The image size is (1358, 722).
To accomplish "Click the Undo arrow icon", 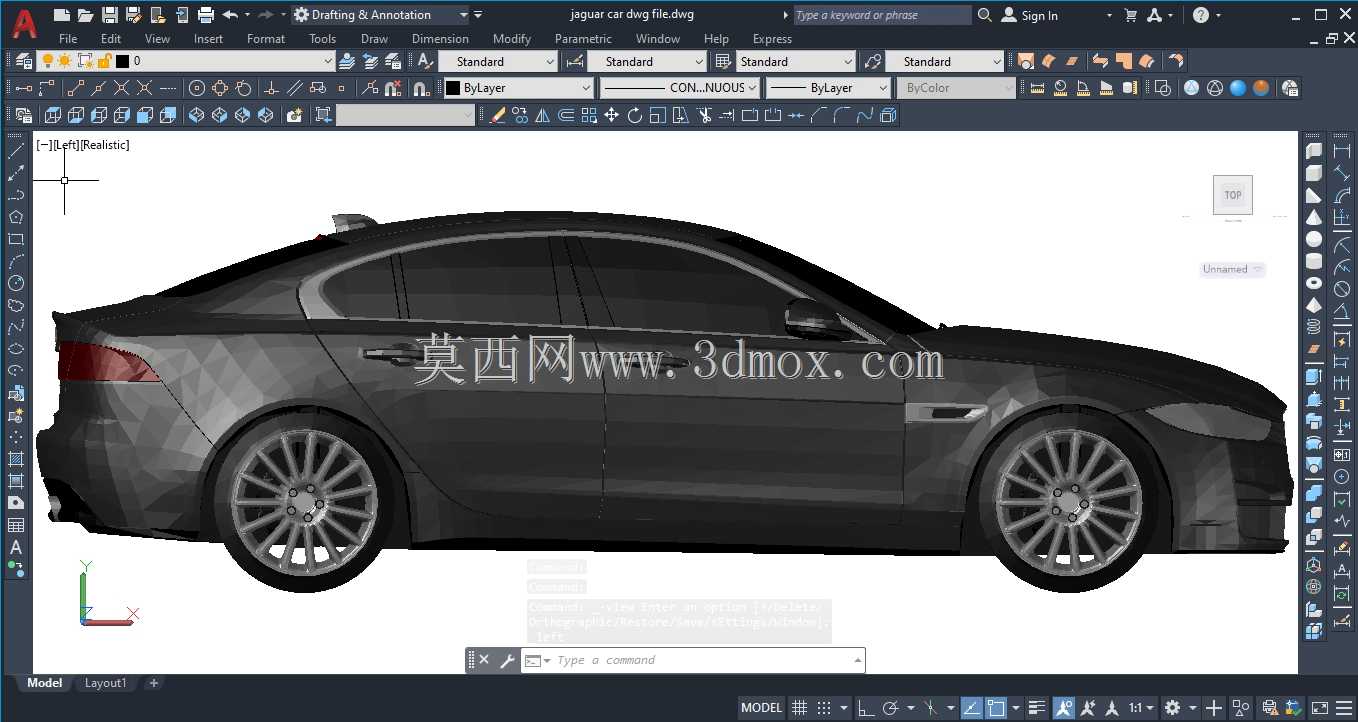I will (230, 15).
